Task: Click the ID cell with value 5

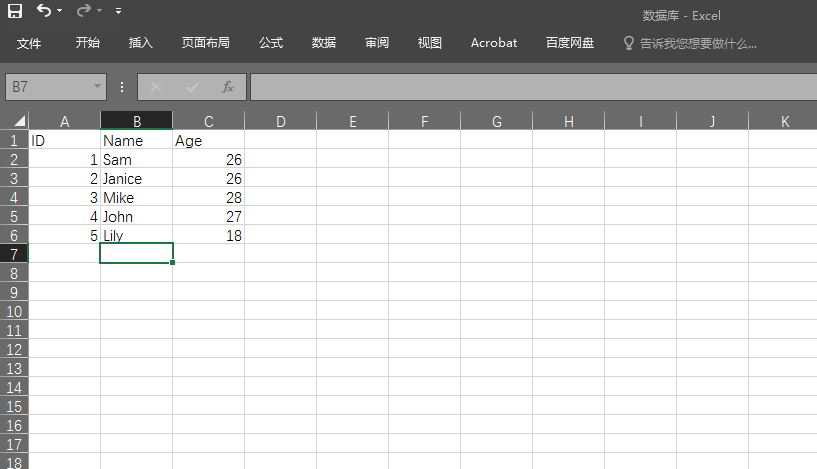Action: pos(65,235)
